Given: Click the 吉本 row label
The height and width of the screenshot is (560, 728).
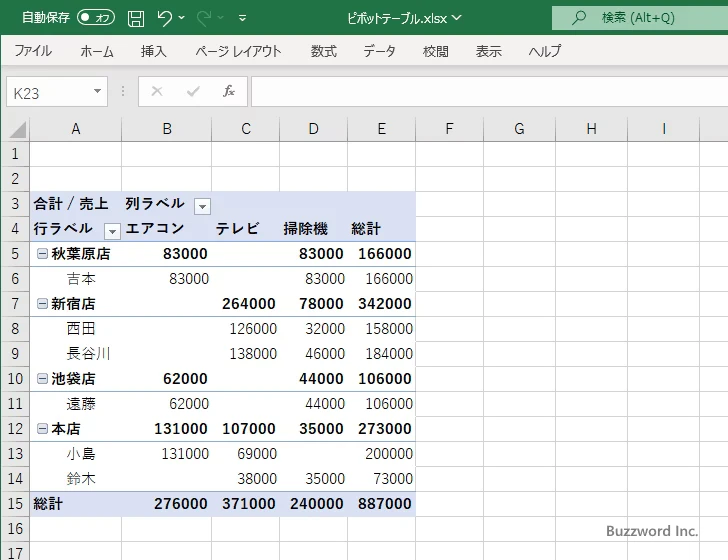Looking at the screenshot, I should point(81,279).
